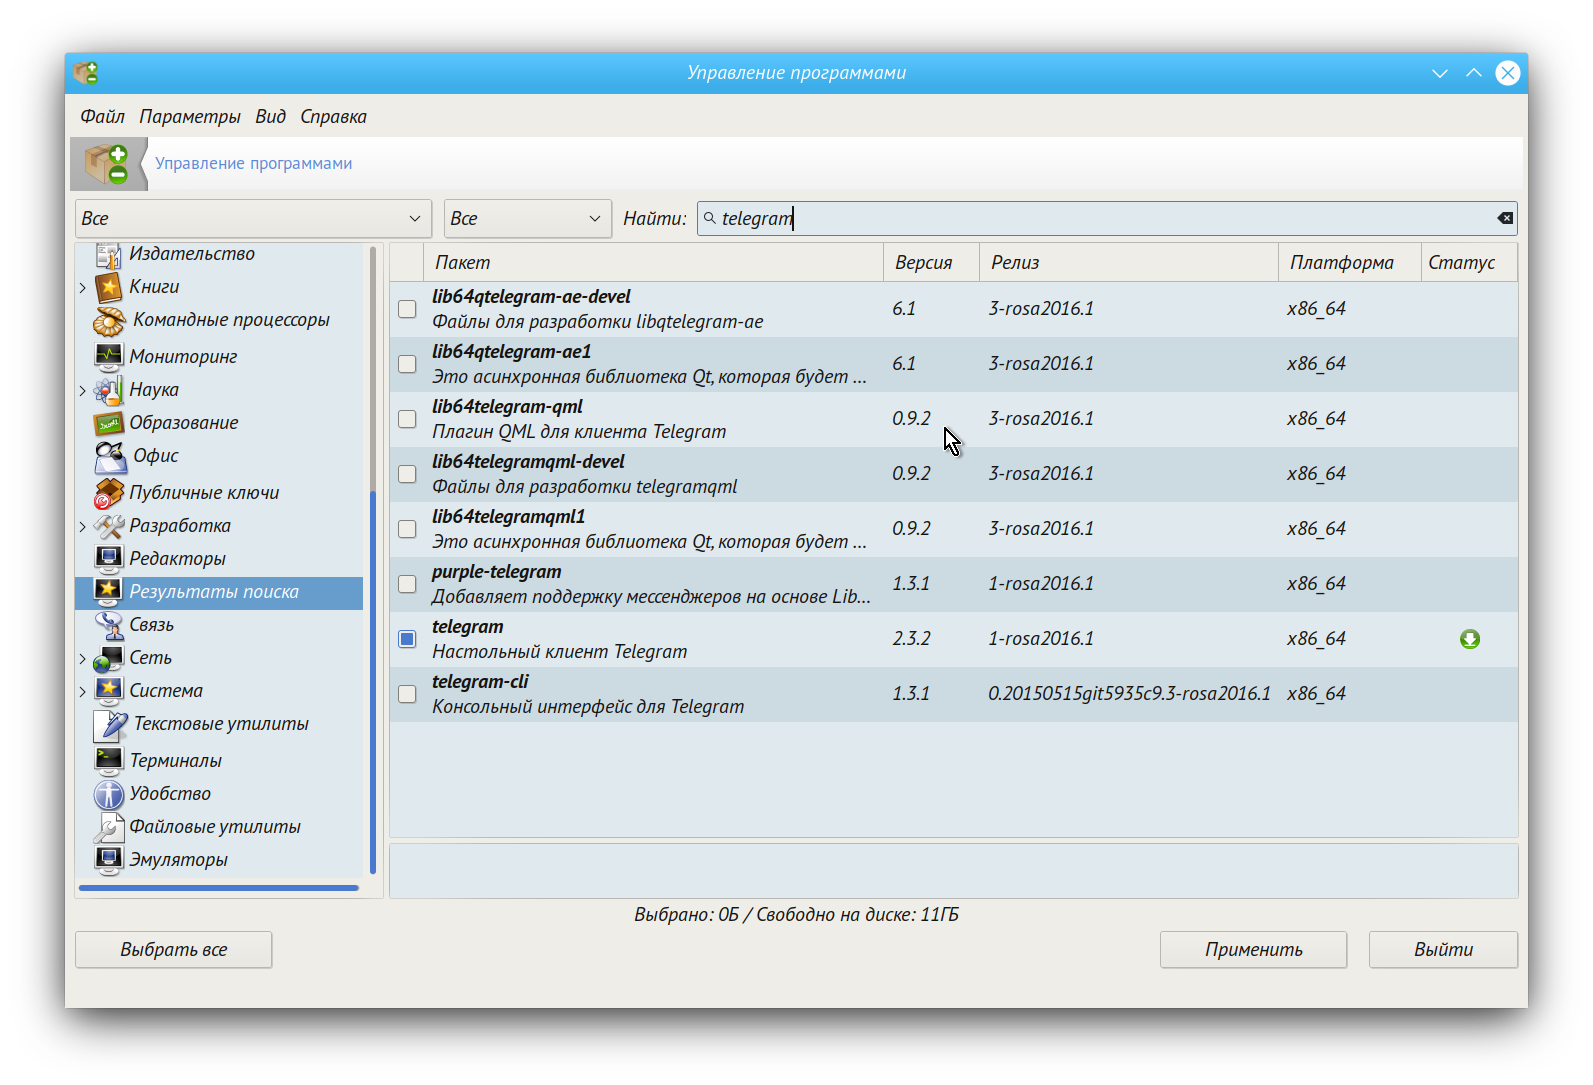Screen dimensions: 1593x1085
Task: Click the Эмуляторы category icon
Action: 108,860
